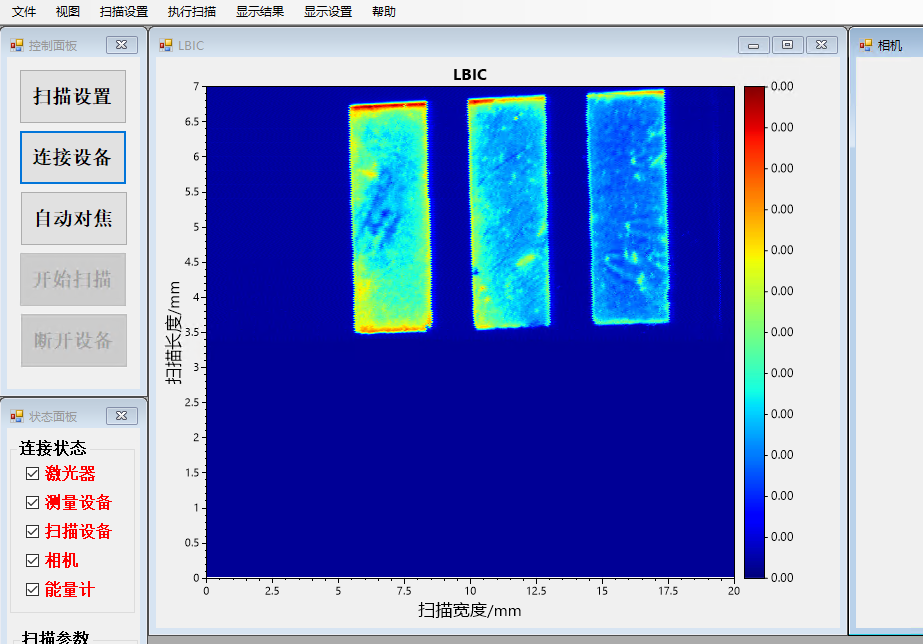Open the 显示设置 menu
This screenshot has height=644, width=923.
pyautogui.click(x=328, y=12)
